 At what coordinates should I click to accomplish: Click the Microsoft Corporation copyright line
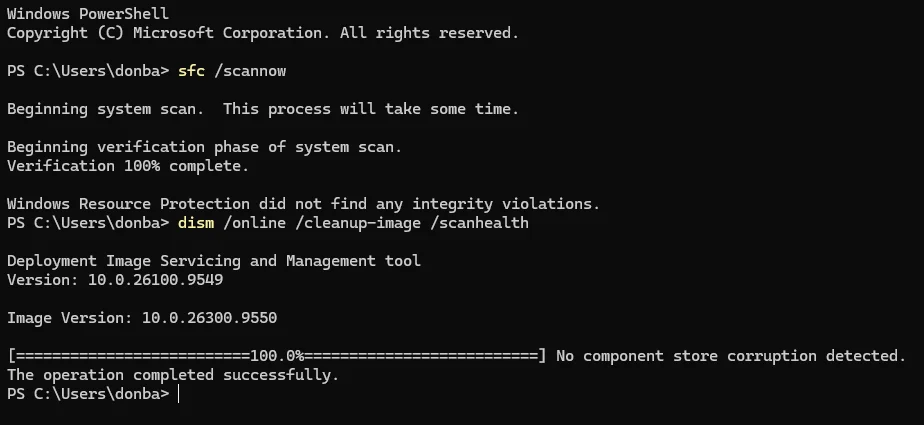click(x=263, y=33)
